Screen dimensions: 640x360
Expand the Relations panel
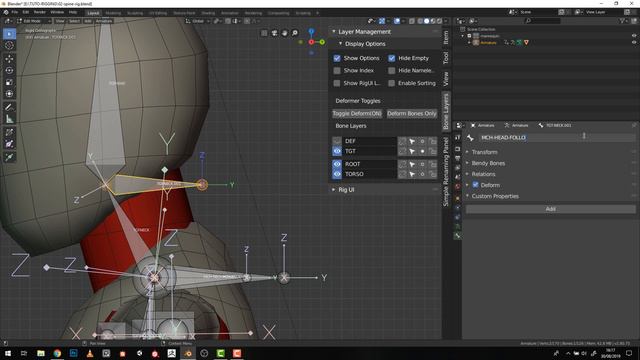point(467,174)
